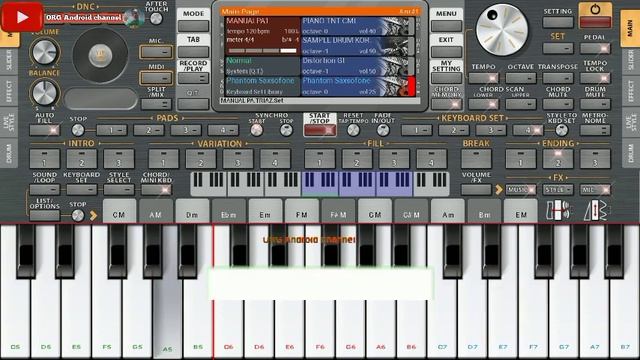
Task: Toggle the FX Style button
Action: [558, 190]
